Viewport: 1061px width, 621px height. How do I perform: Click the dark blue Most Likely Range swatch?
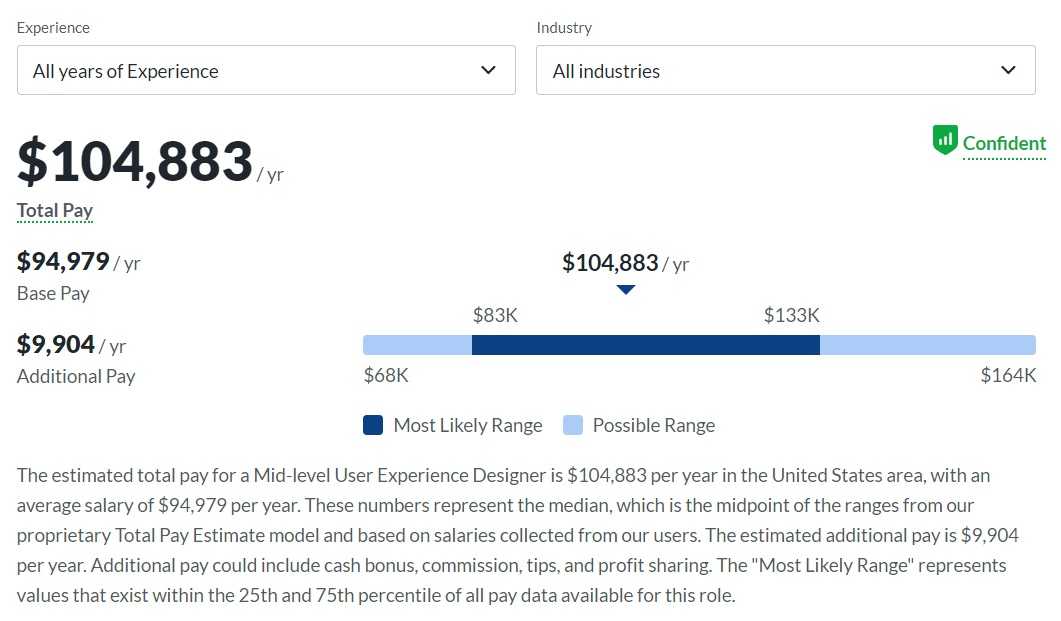(373, 425)
